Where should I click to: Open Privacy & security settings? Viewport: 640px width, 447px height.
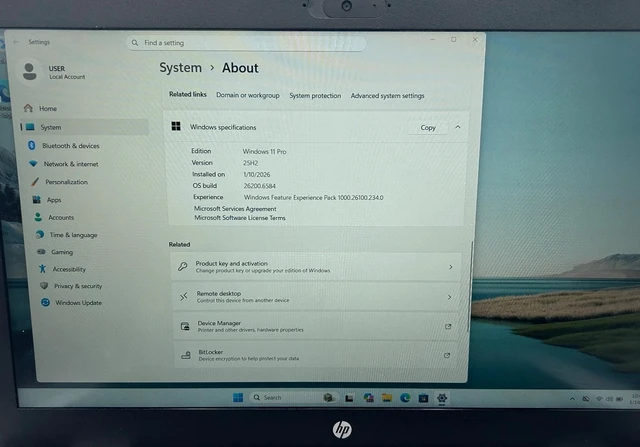click(78, 286)
